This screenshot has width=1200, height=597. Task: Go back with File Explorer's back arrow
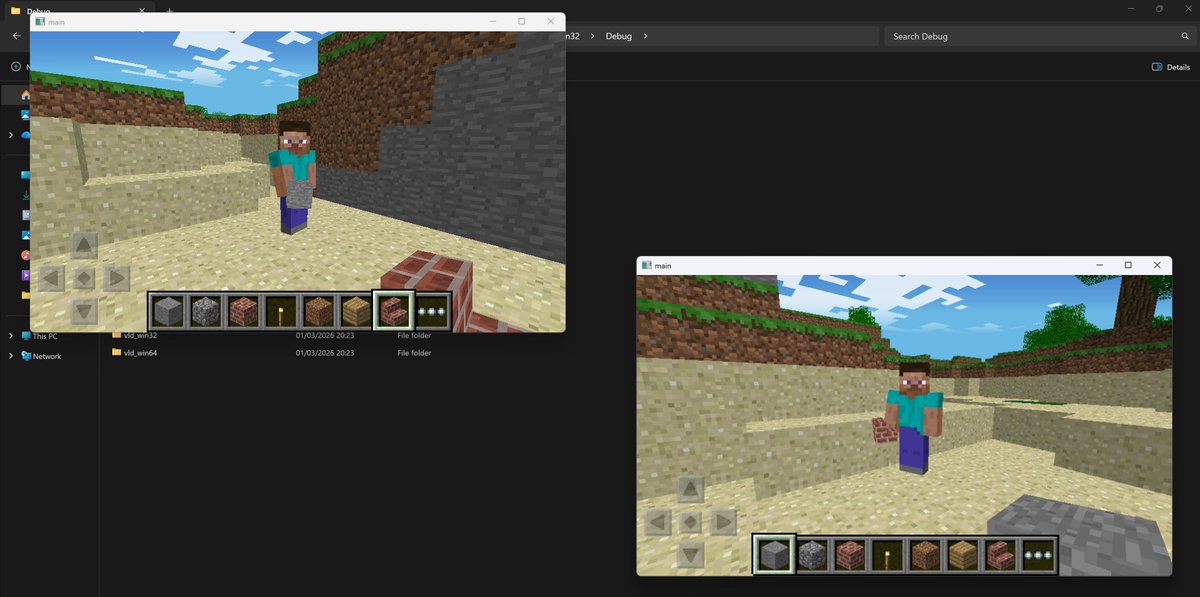(x=16, y=36)
